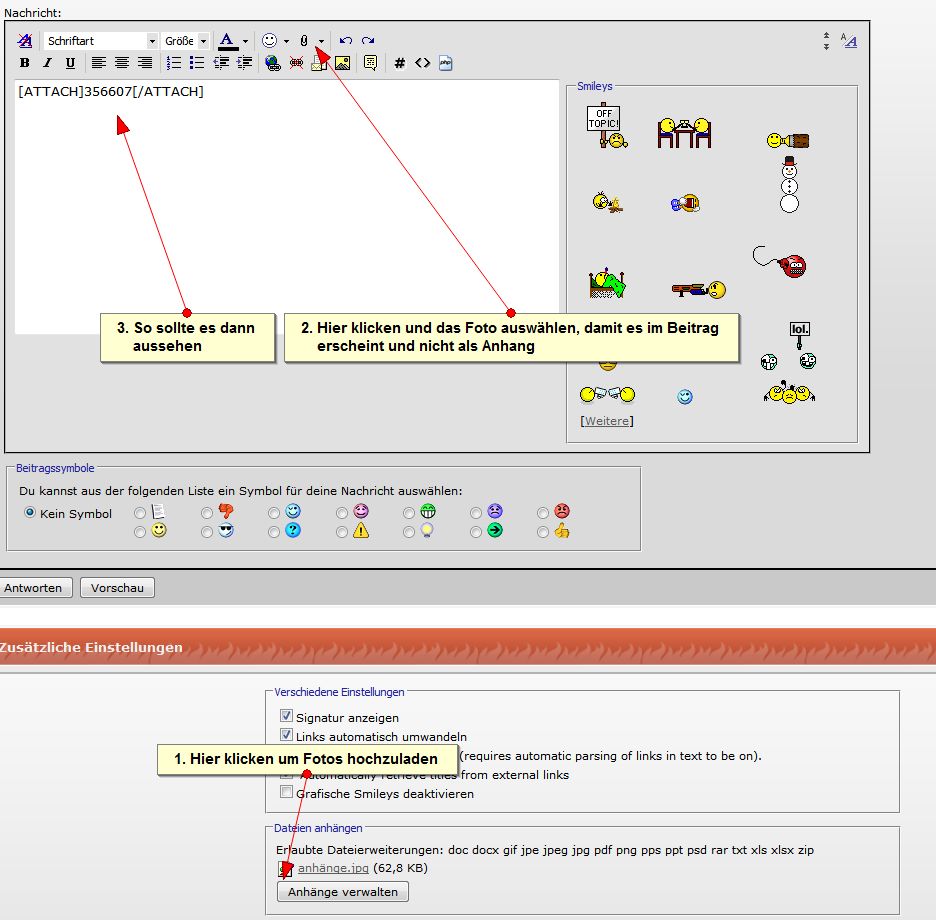936x920 pixels.
Task: Increase the text indent
Action: coord(244,63)
